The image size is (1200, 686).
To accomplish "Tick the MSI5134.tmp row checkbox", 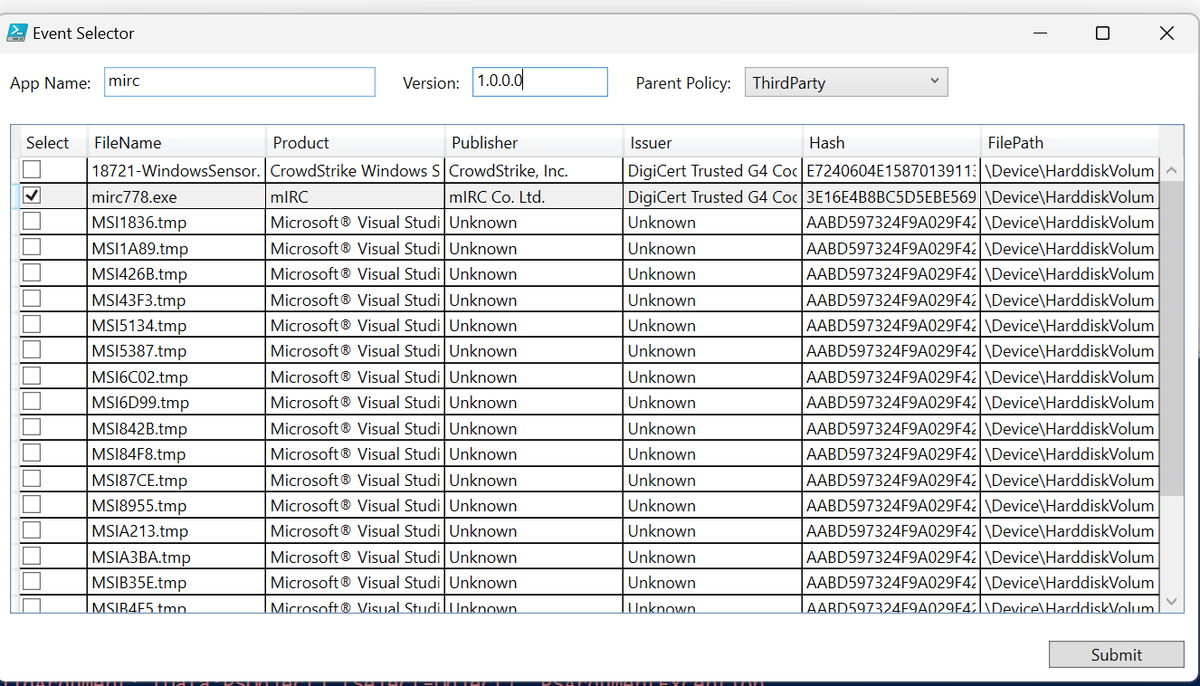I will [x=32, y=325].
